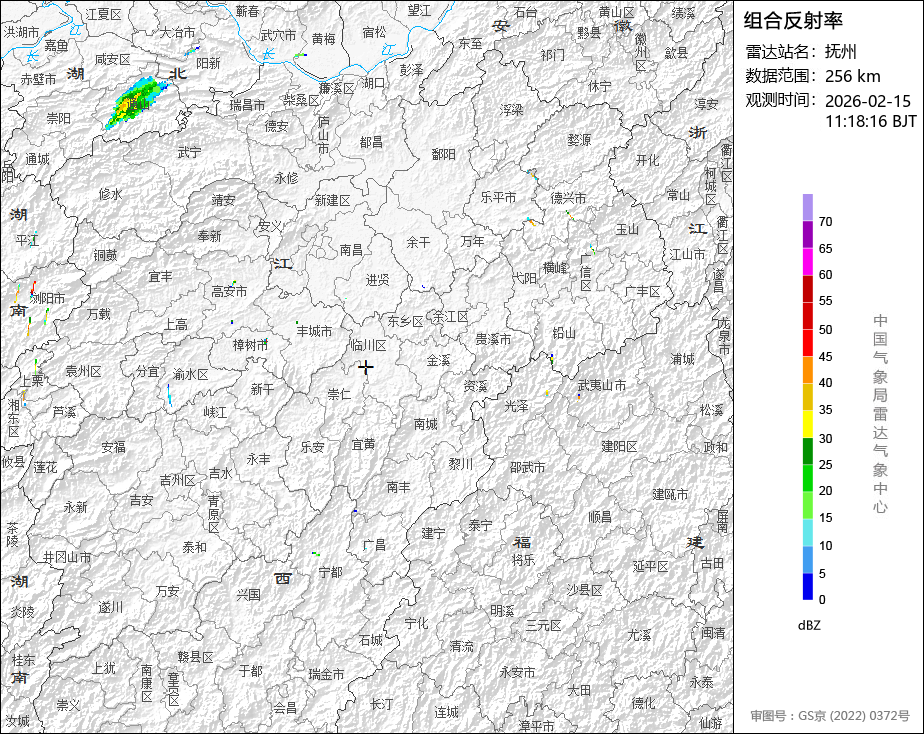Image resolution: width=924 pixels, height=734 pixels.
Task: Click the observation date 2026-02-15
Action: (x=867, y=101)
